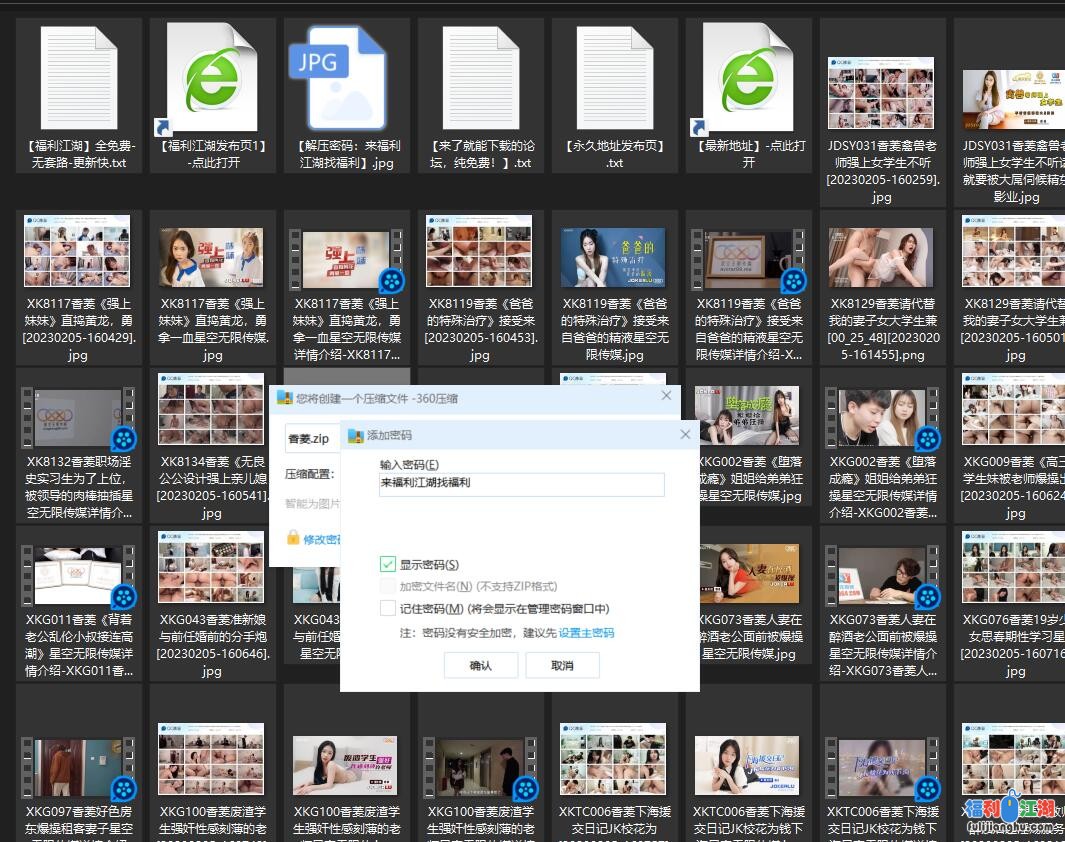1065x842 pixels.
Task: Open the 全免费-无套路-更新快.txt text file icon
Action: click(78, 77)
